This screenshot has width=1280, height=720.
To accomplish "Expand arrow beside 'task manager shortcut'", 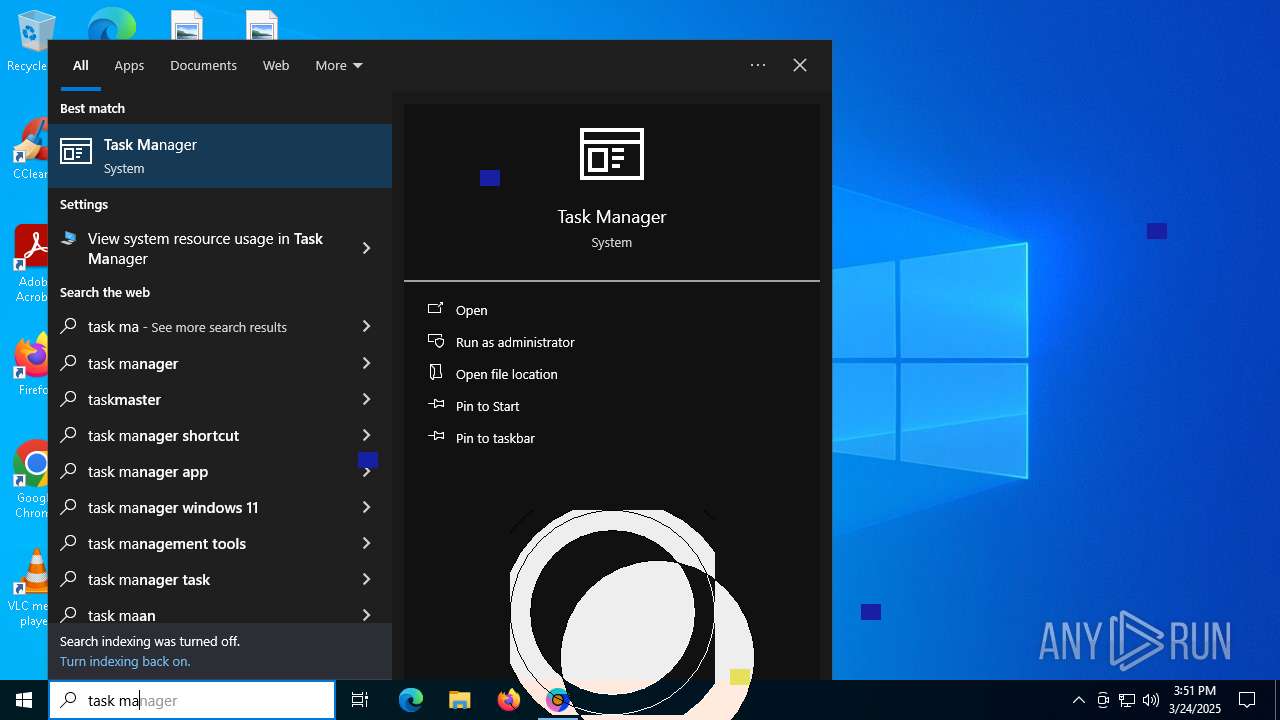I will [366, 435].
